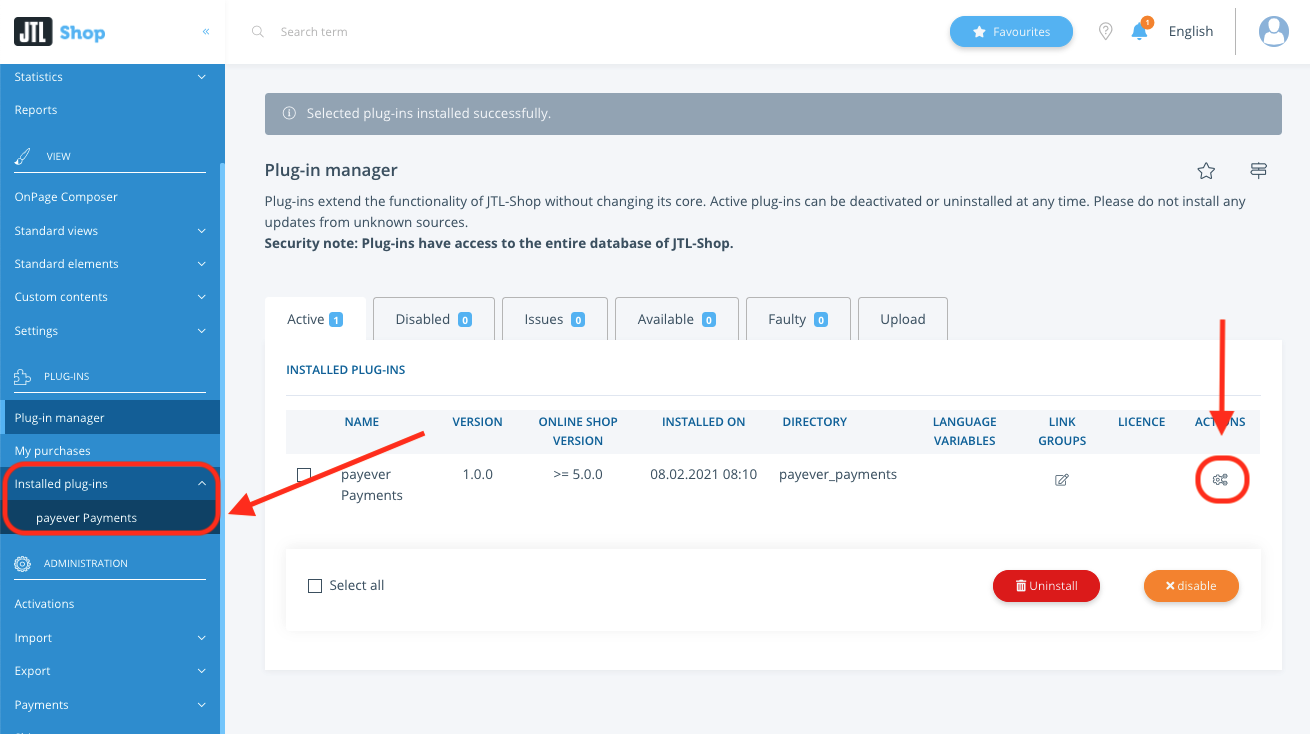The height and width of the screenshot is (734, 1310).
Task: Collapse Installed plug-ins submenu
Action: pos(110,484)
